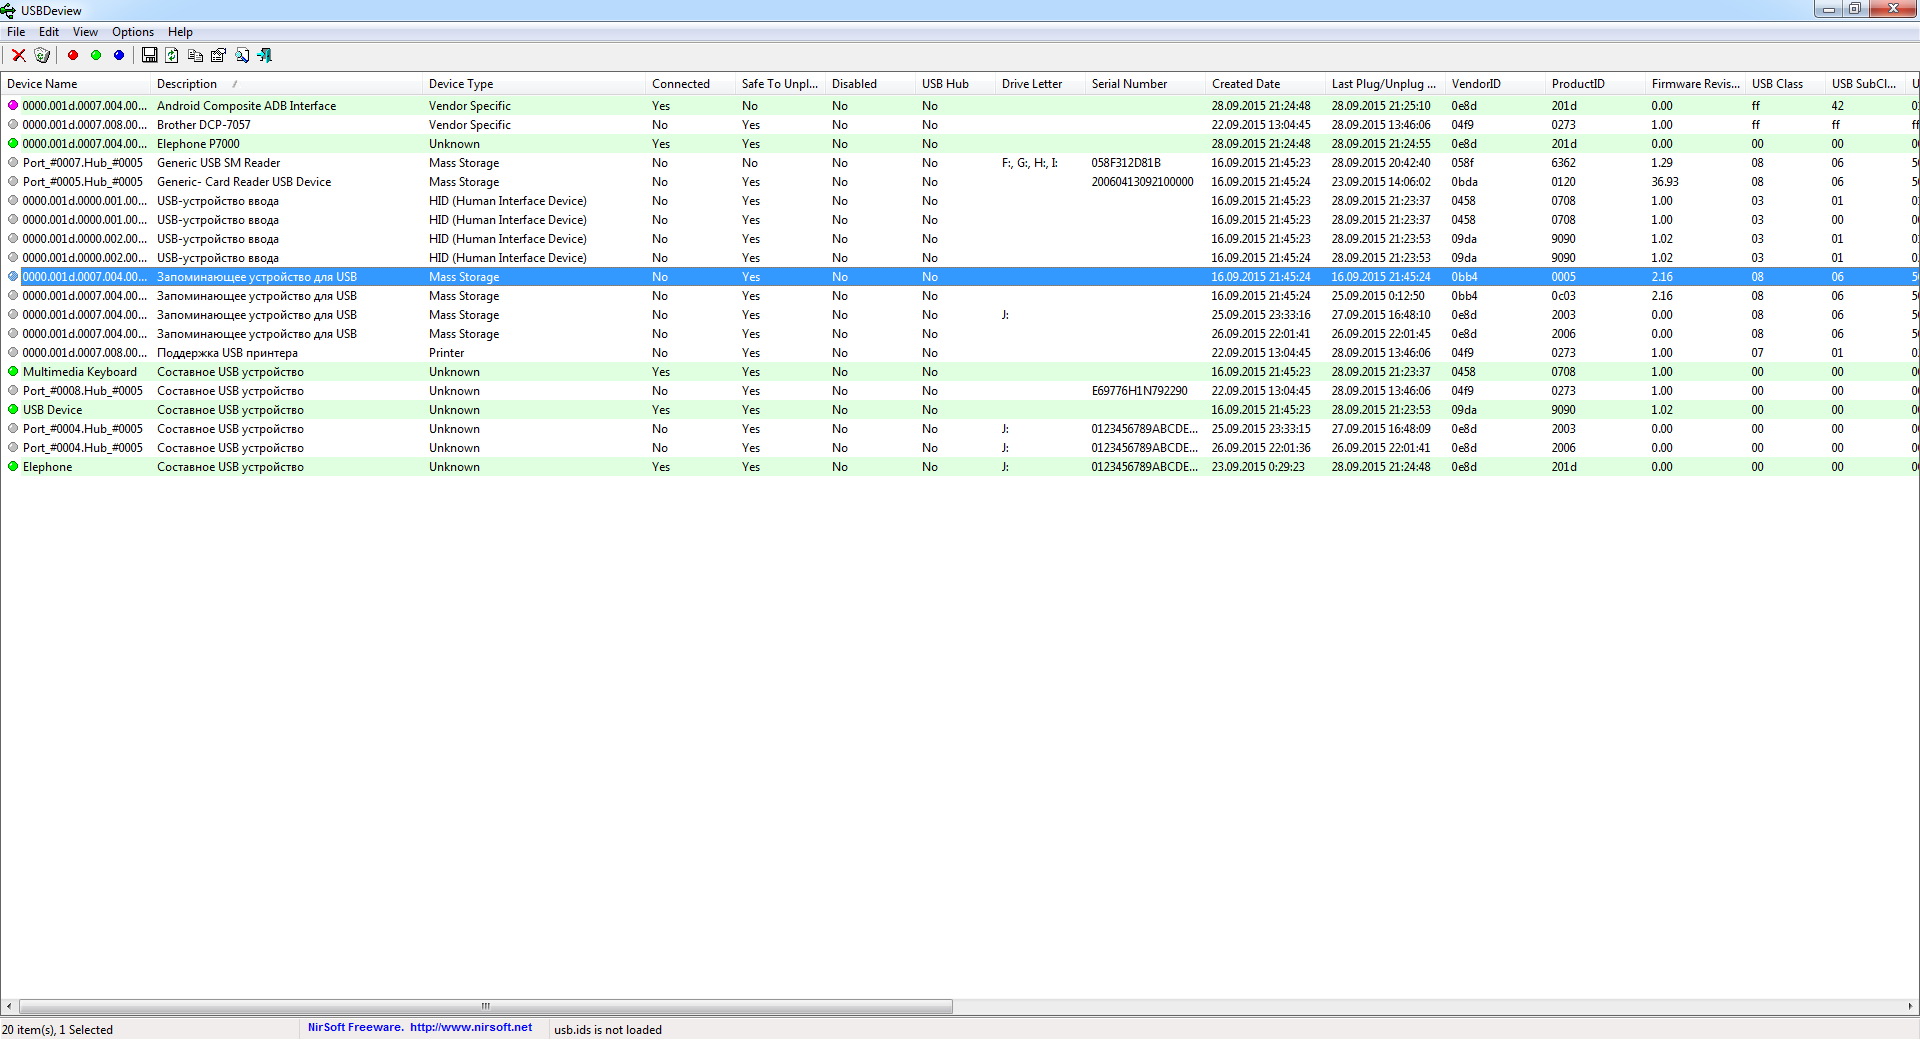Viewport: 1920px width, 1040px height.
Task: Sort by the Connected column header
Action: point(680,84)
